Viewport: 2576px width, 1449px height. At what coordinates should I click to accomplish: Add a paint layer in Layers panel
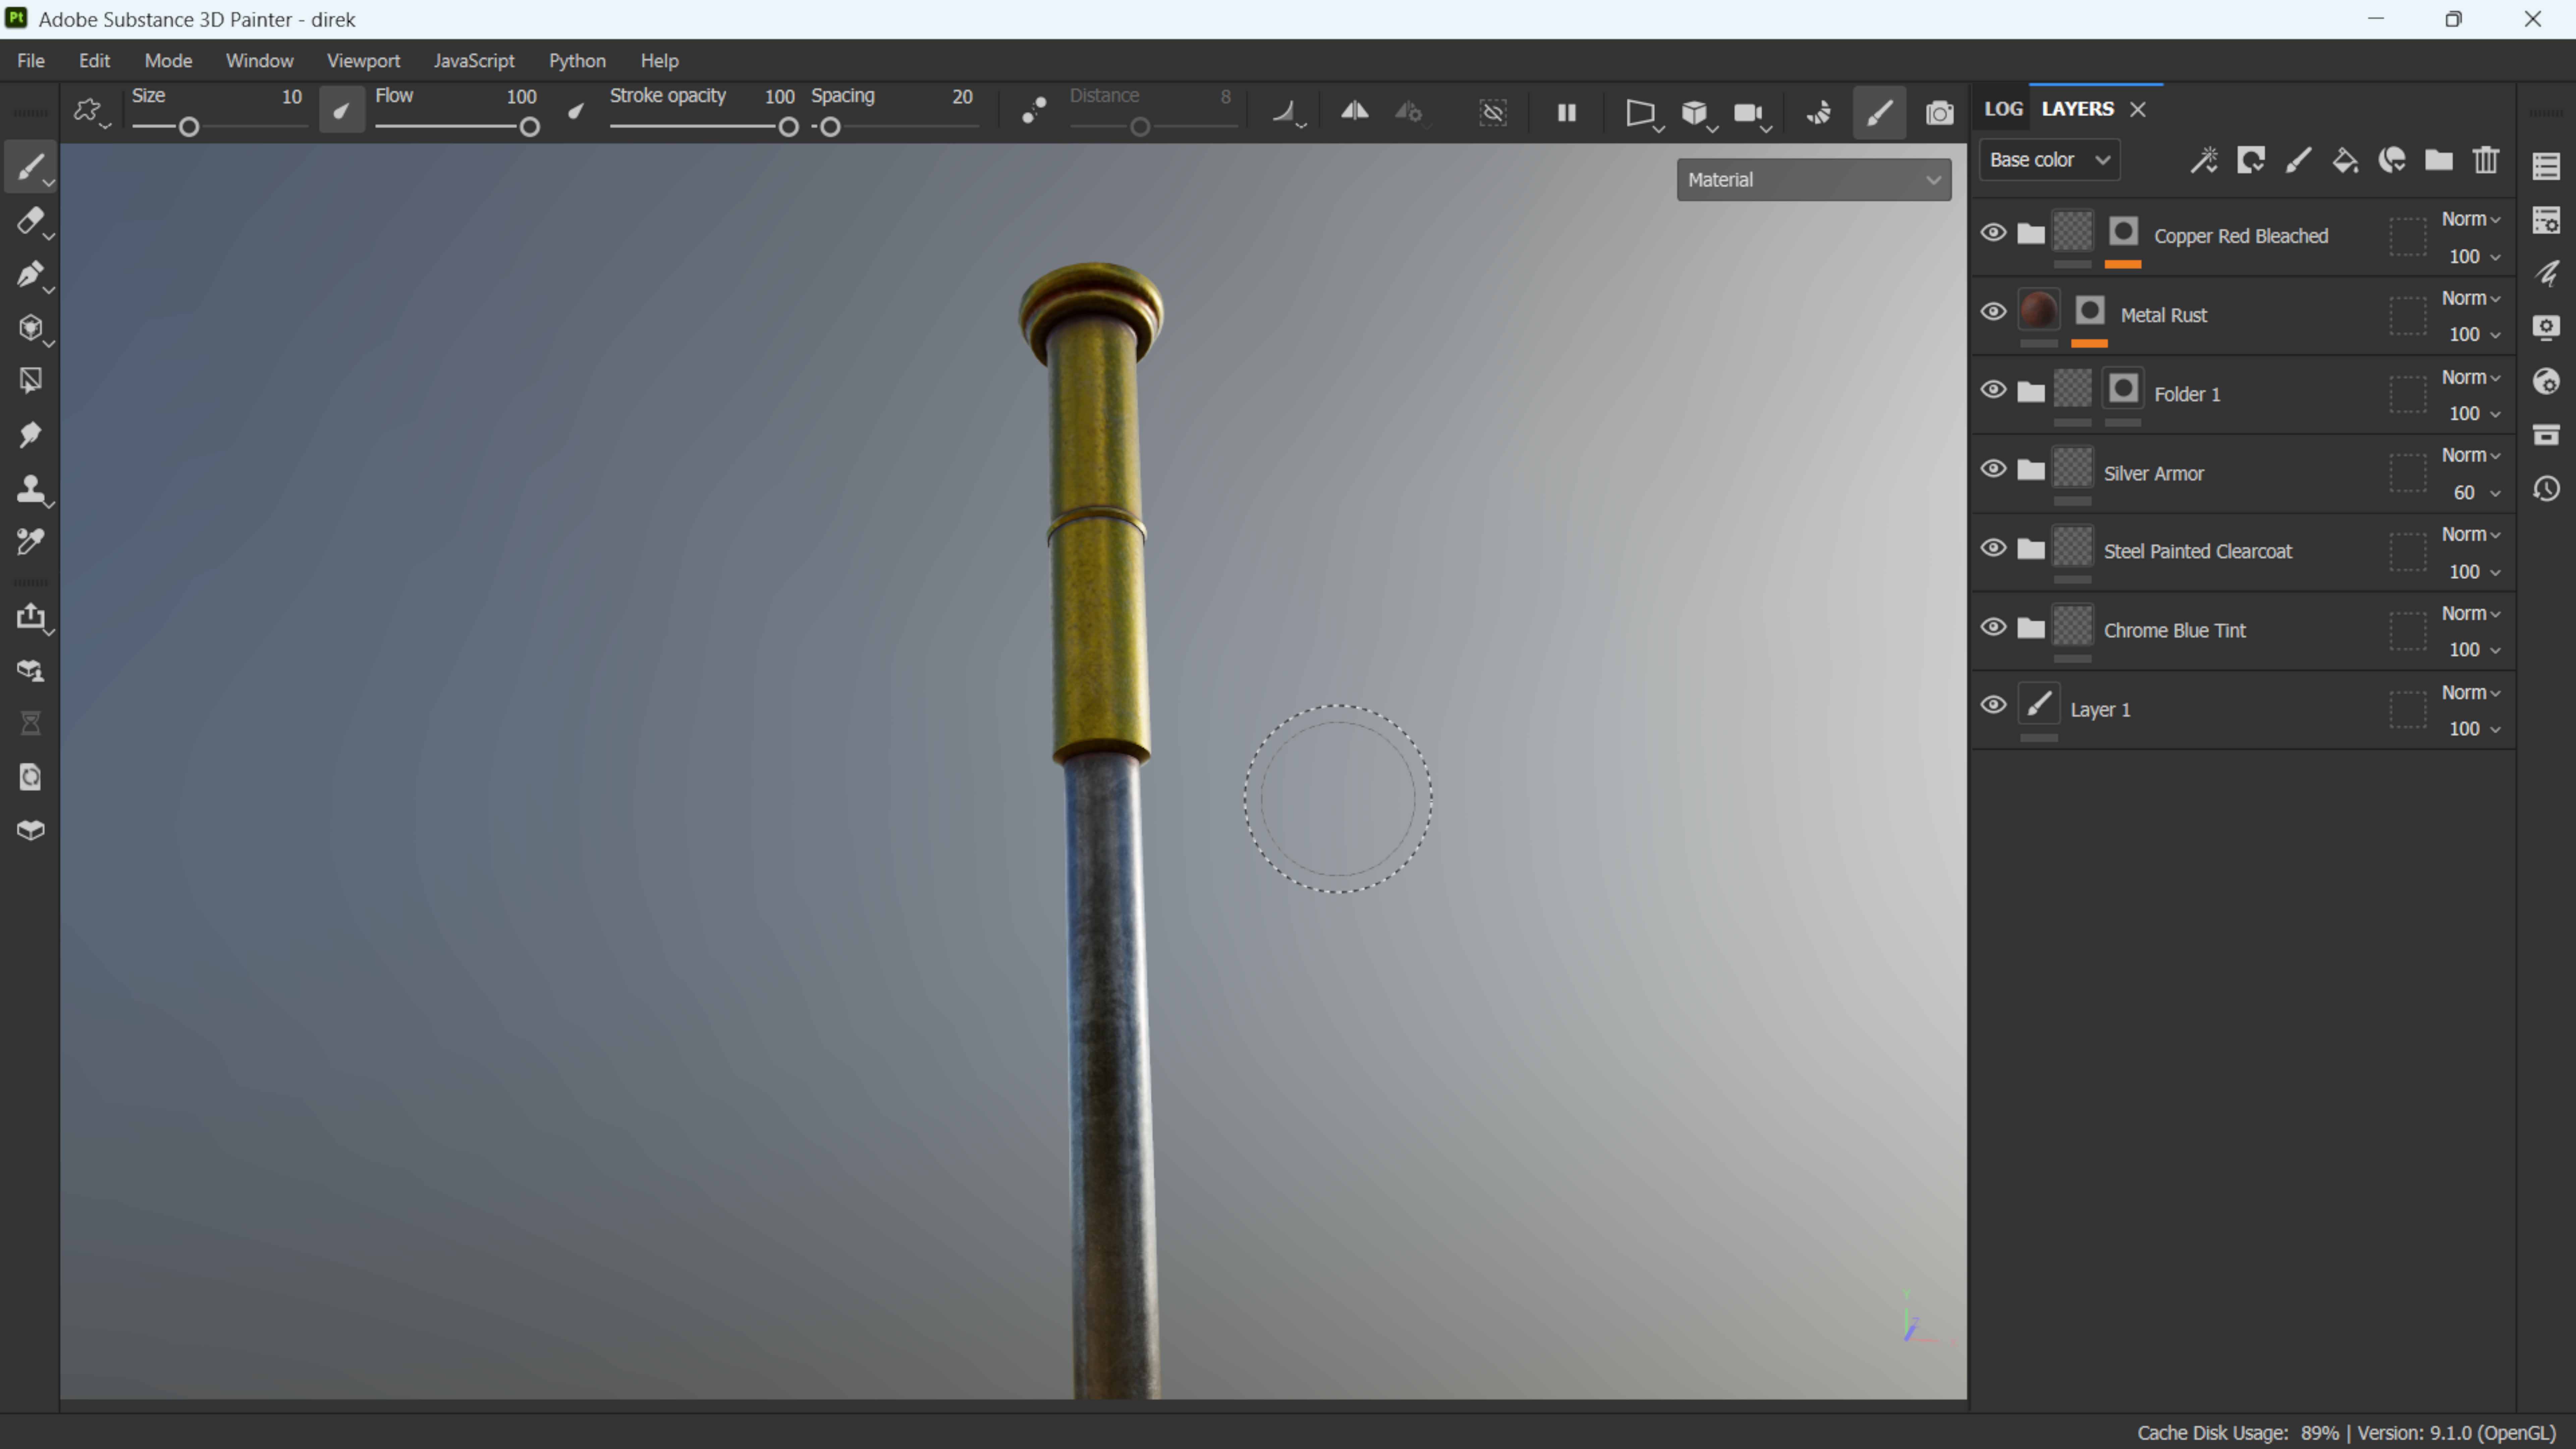(x=2298, y=160)
